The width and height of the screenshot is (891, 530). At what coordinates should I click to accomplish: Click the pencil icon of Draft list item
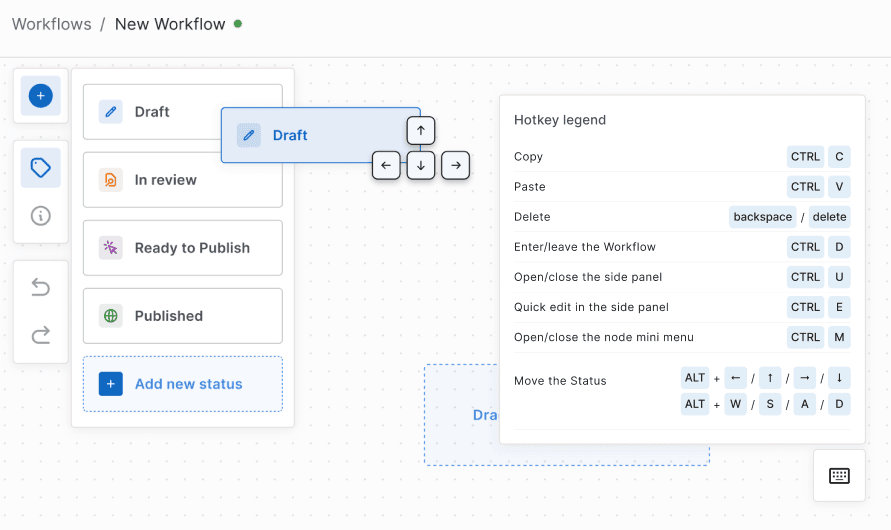[x=111, y=112]
